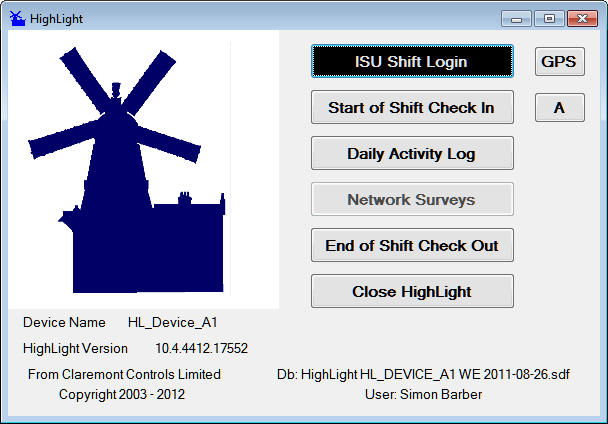Open the ISU Shift Login screen
This screenshot has width=608, height=424.
coord(412,61)
